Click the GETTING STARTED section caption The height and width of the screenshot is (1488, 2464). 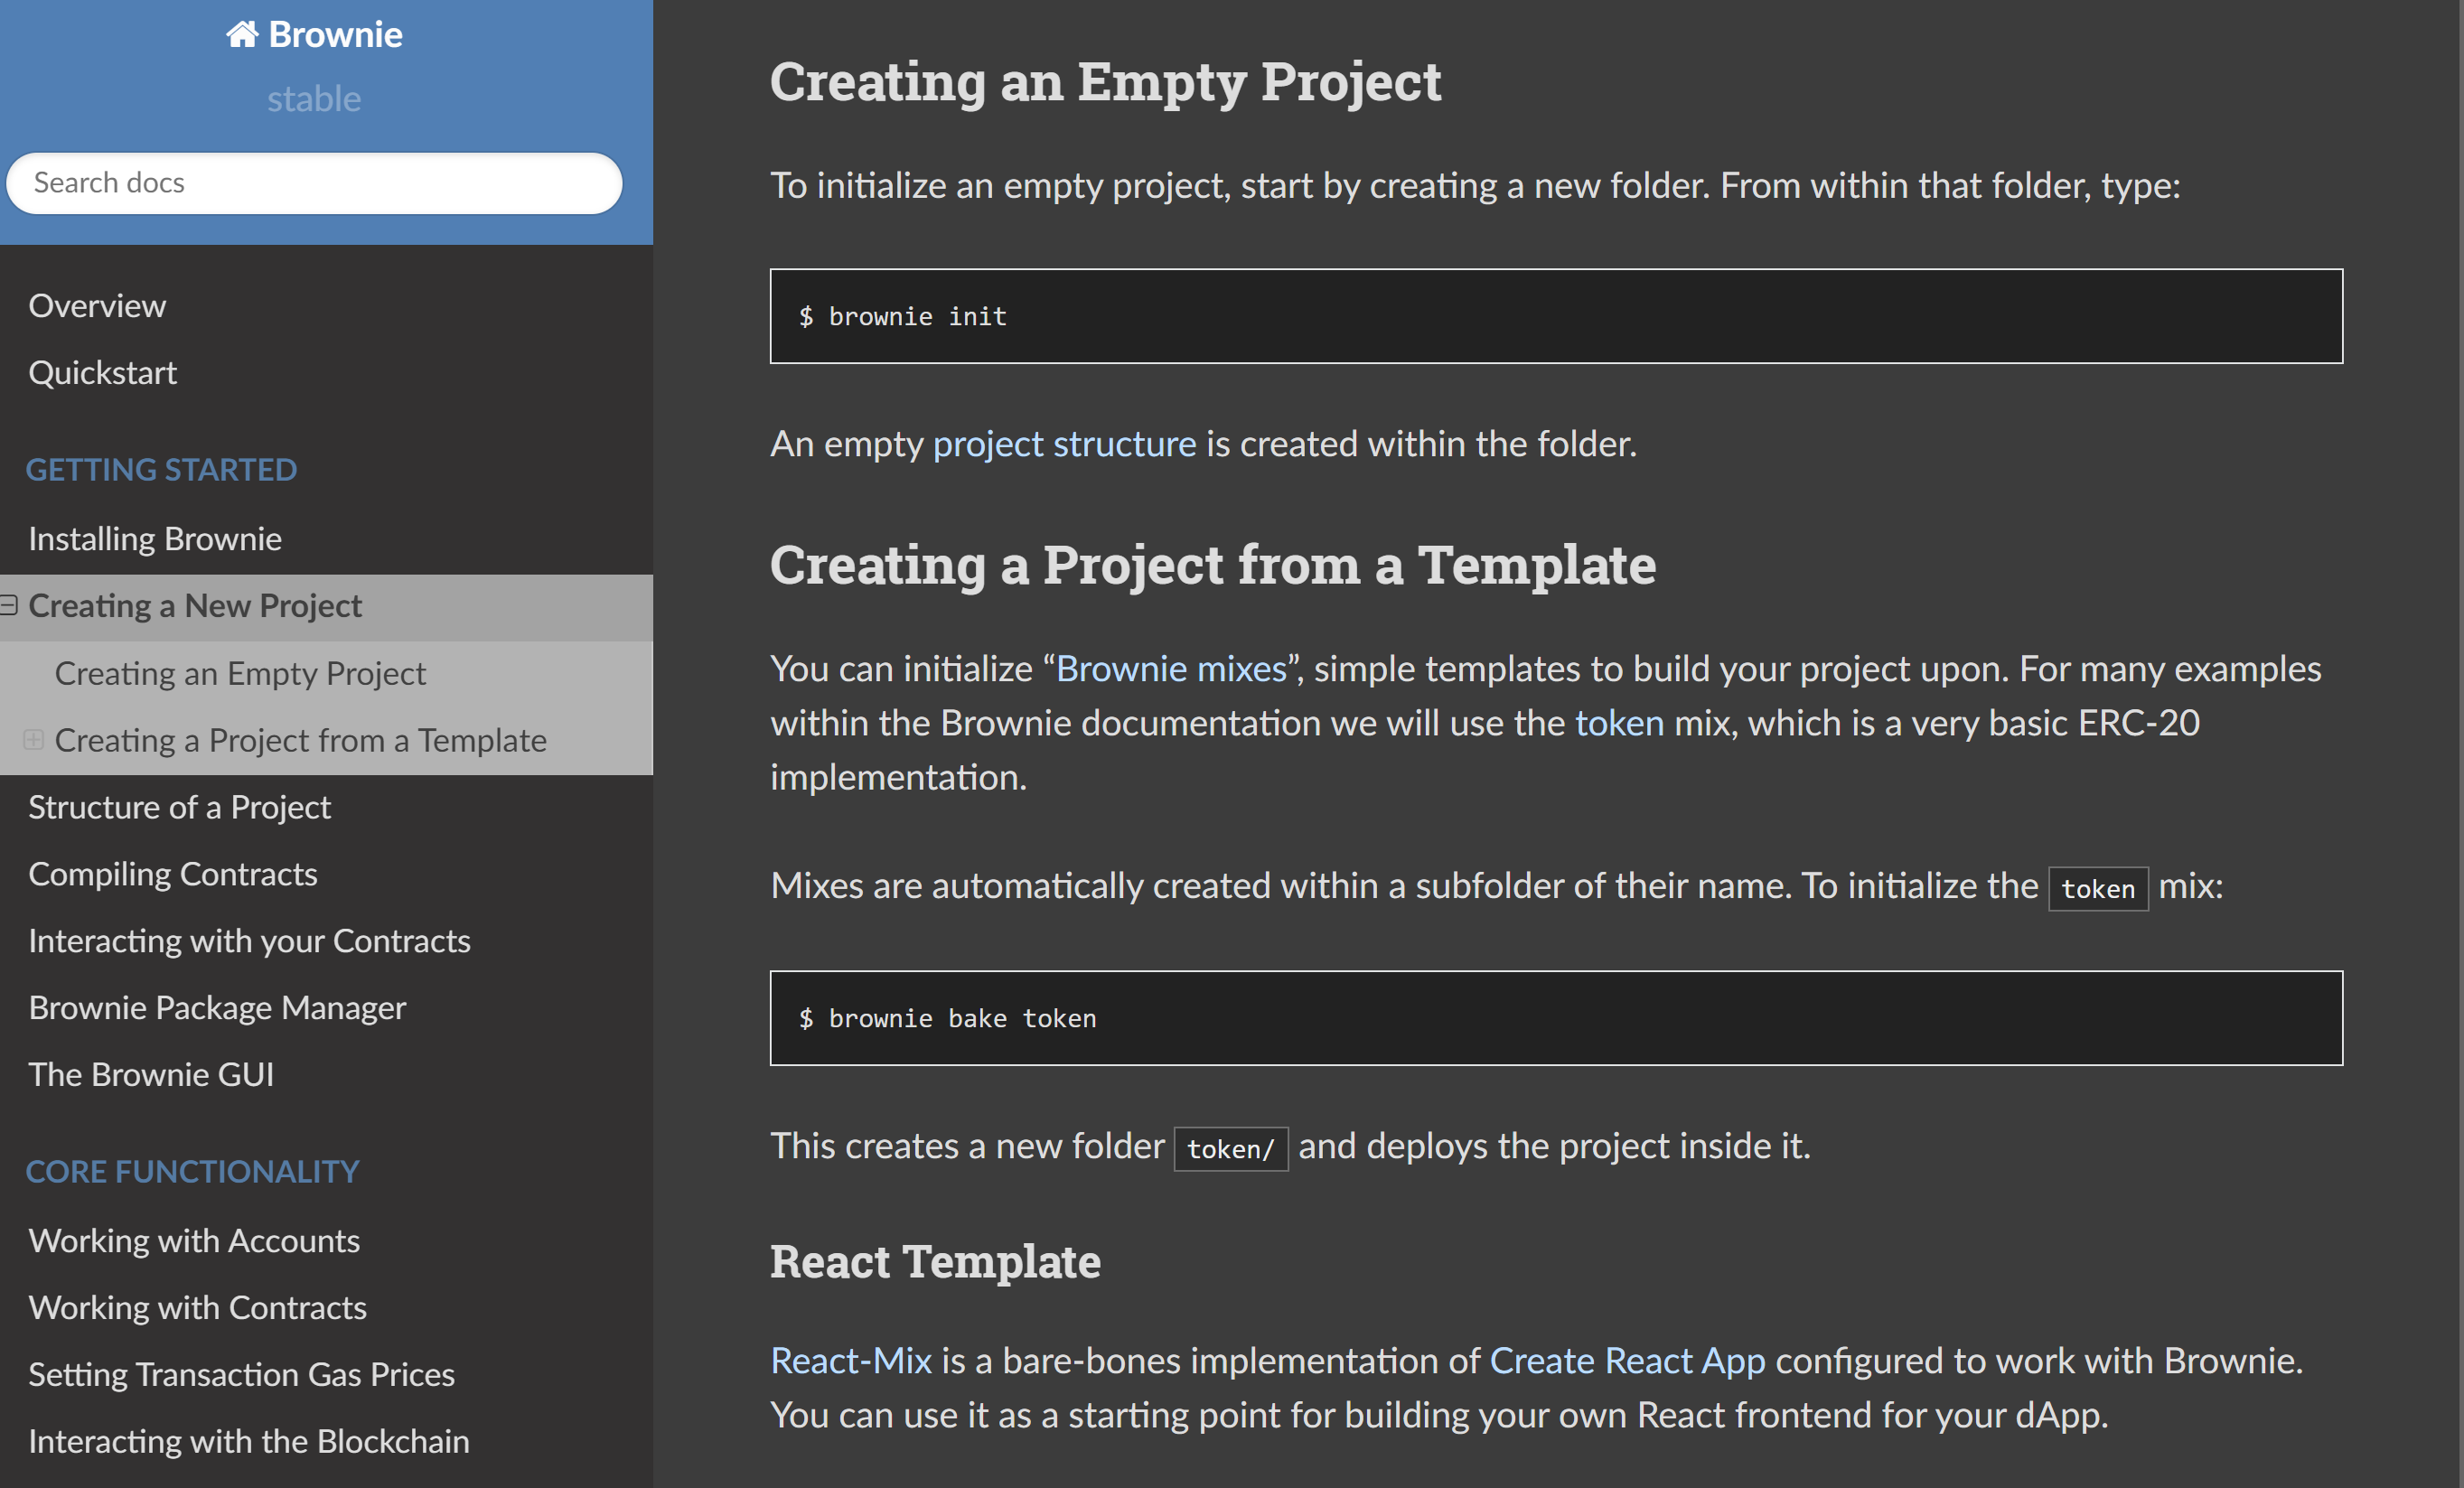161,470
